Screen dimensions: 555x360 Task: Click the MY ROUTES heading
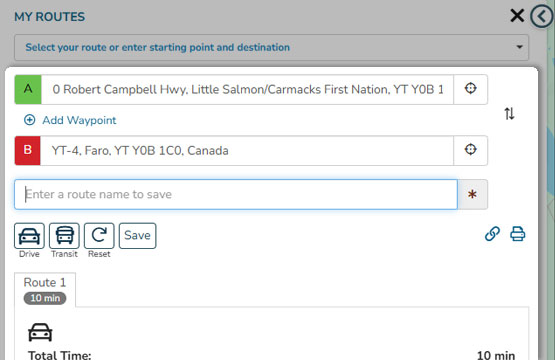50,17
